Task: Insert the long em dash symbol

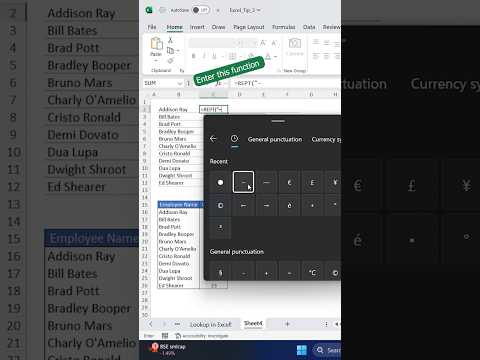Action: [x=266, y=182]
